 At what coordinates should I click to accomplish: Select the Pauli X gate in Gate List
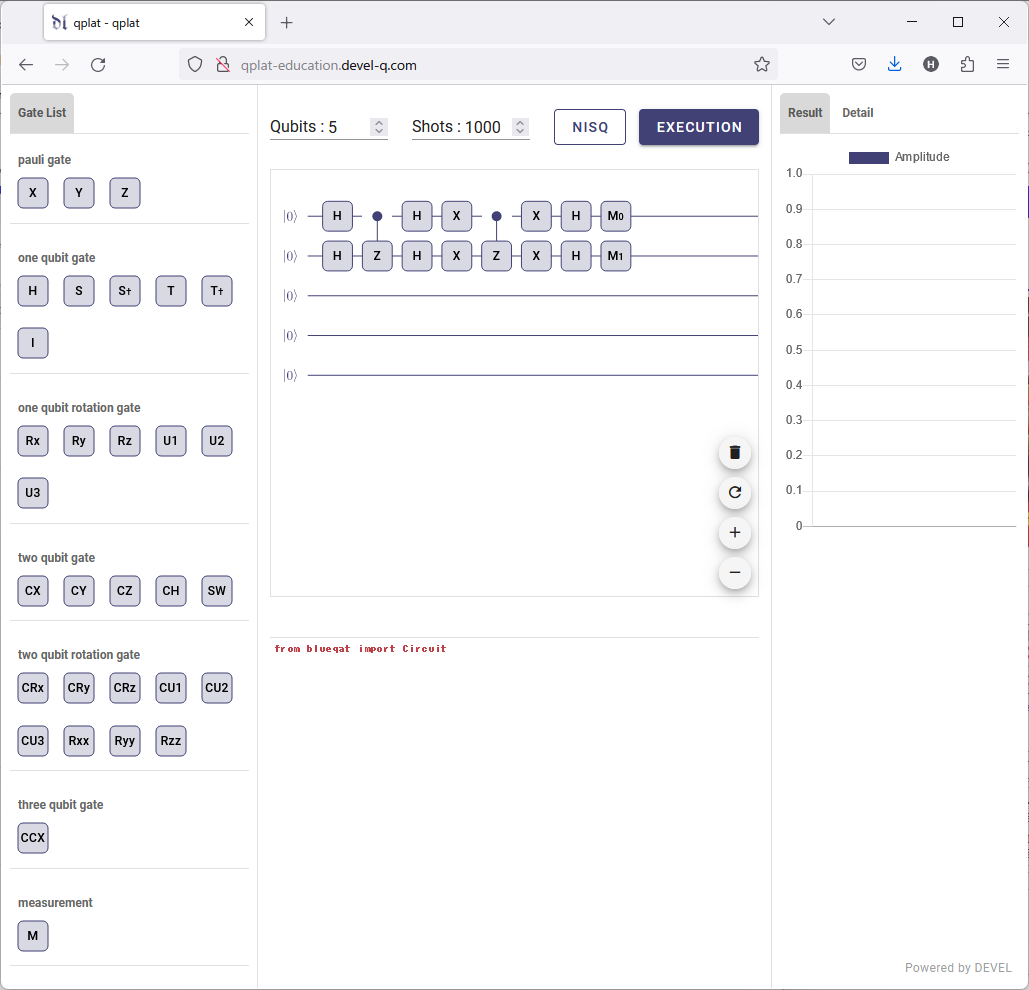[x=33, y=193]
